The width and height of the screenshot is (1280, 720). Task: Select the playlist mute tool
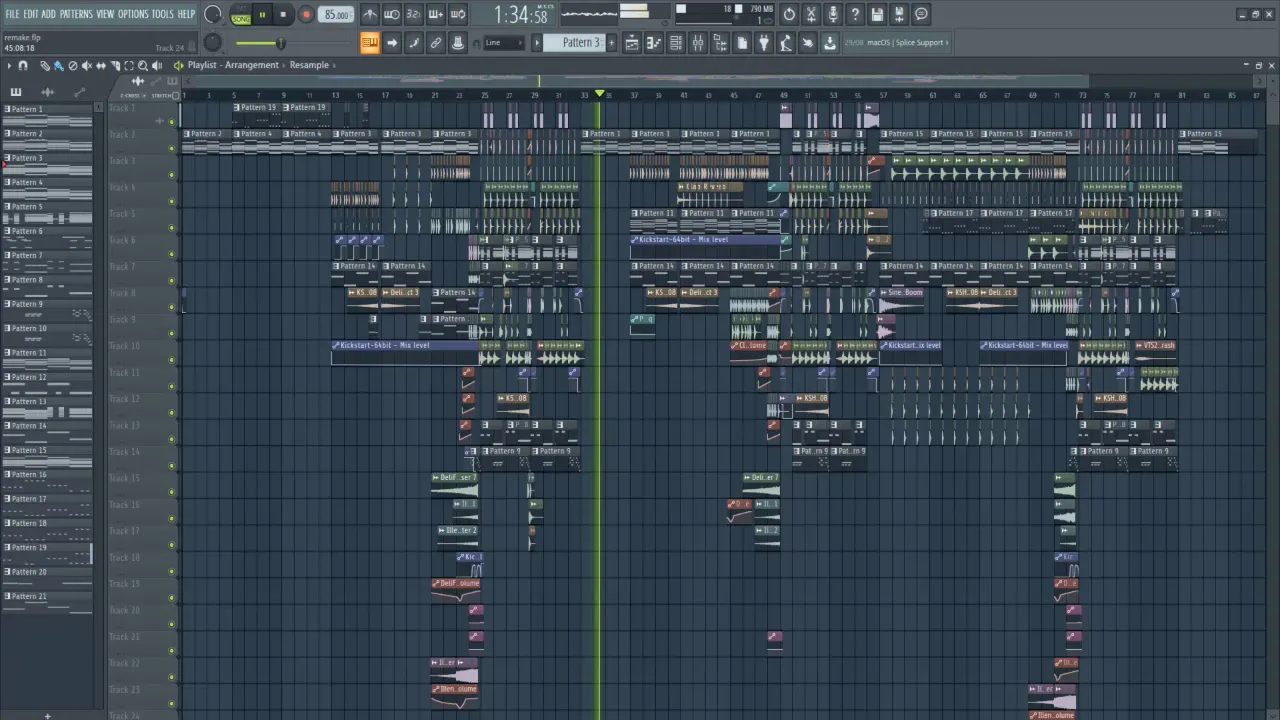86,65
